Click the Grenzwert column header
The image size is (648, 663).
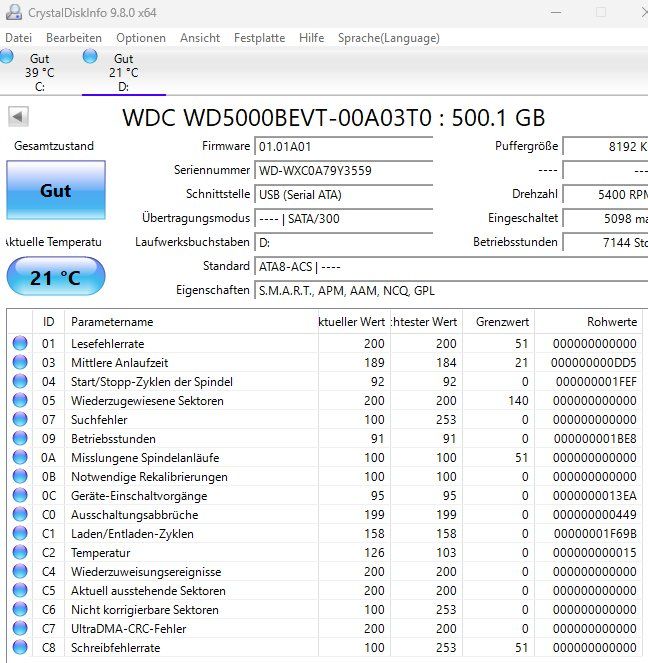[499, 322]
